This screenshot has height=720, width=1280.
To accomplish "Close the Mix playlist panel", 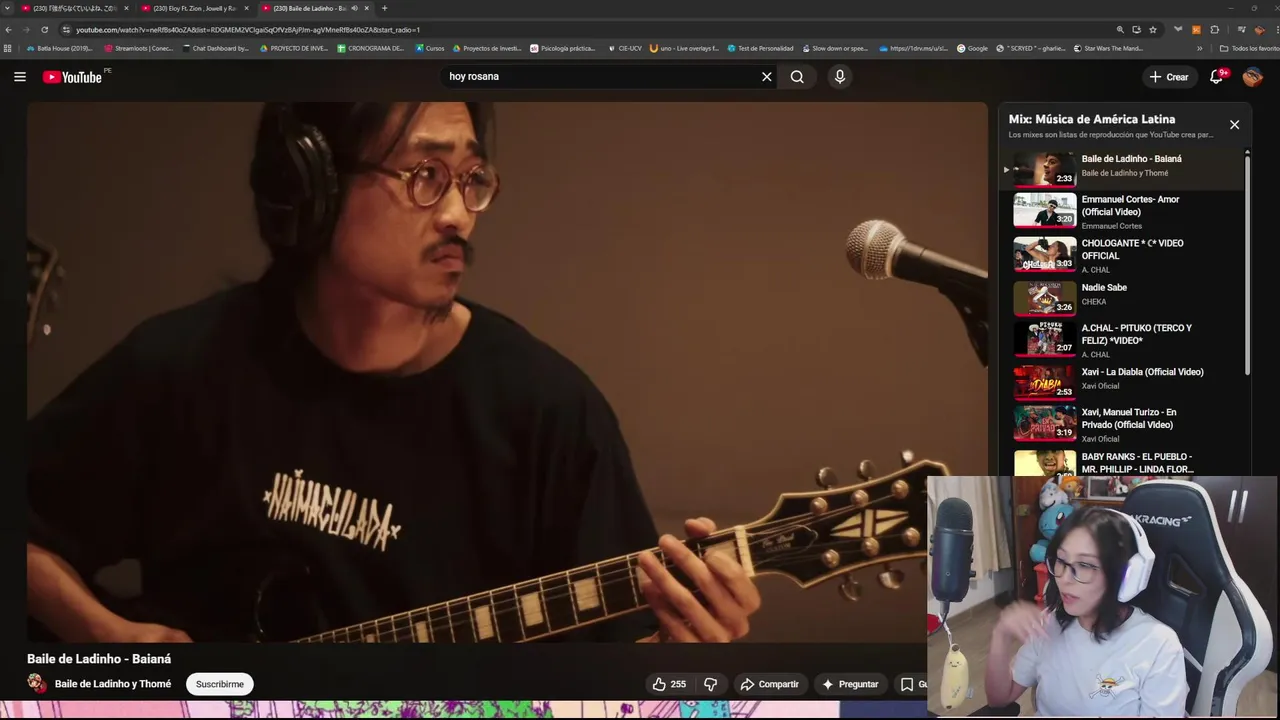I will tap(1234, 125).
